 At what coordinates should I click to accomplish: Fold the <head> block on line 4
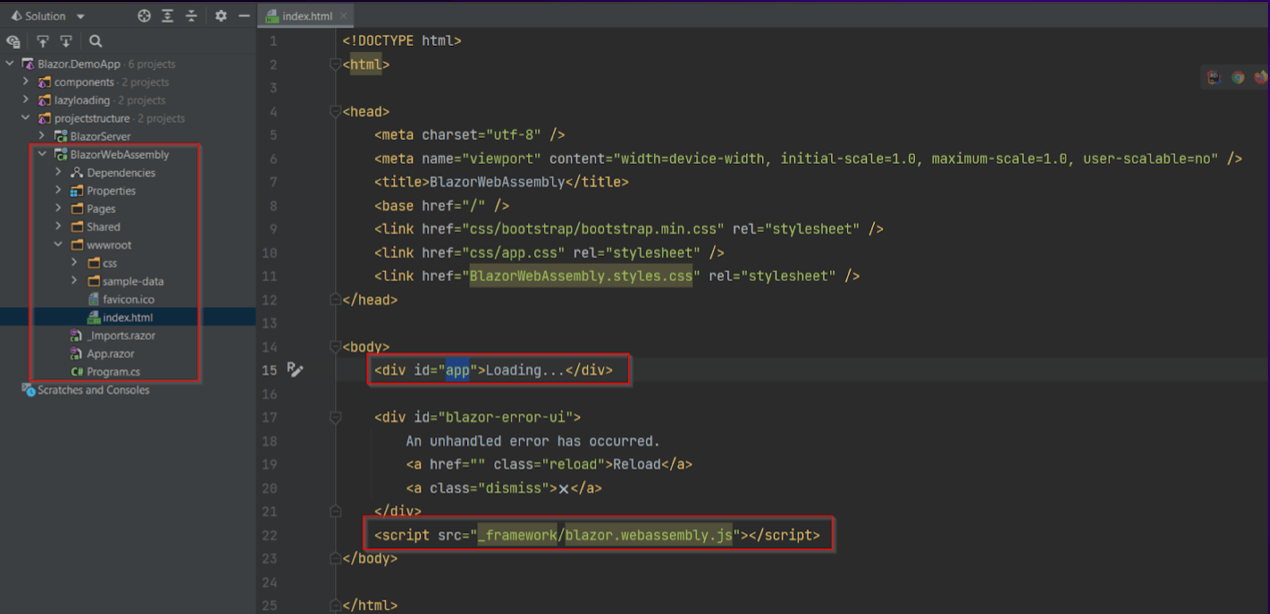point(335,112)
